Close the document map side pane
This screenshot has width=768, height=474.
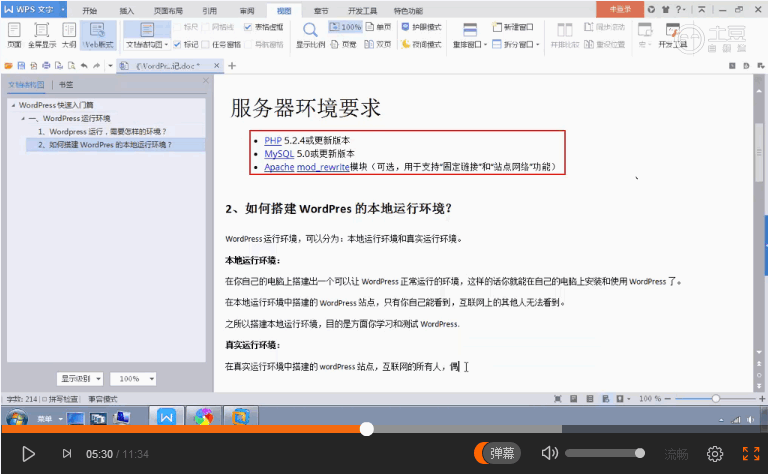point(206,80)
